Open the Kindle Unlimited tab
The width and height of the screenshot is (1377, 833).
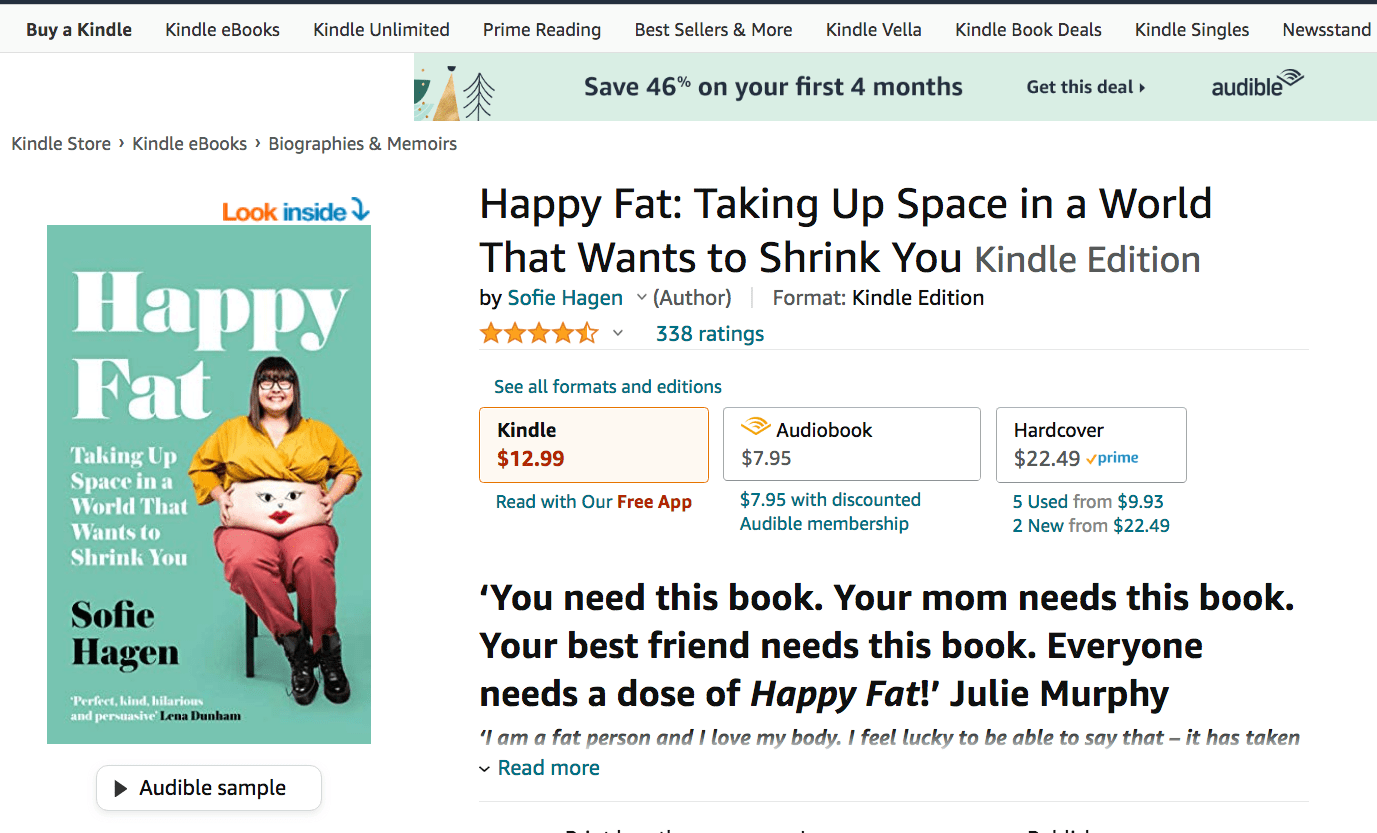coord(381,30)
